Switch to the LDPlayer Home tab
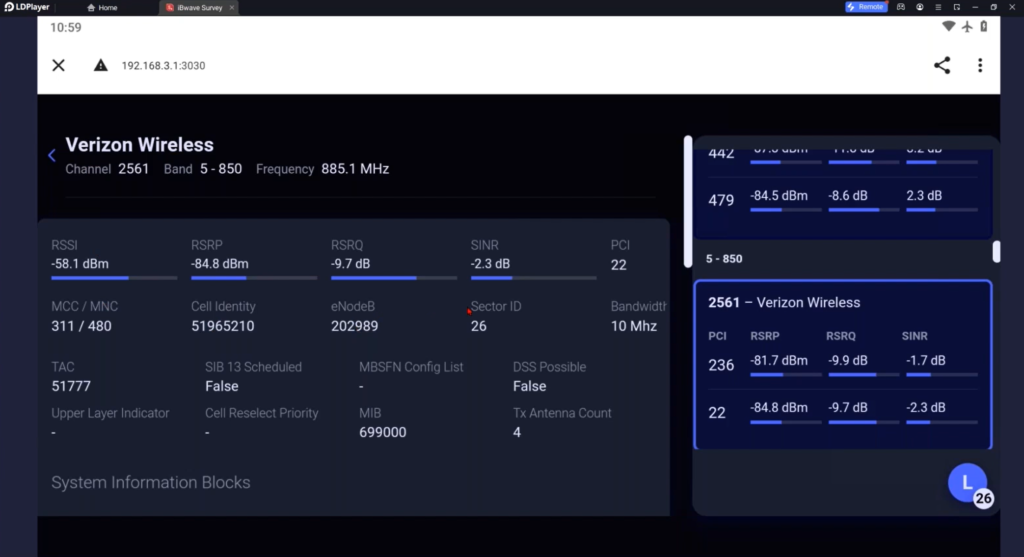 (103, 8)
